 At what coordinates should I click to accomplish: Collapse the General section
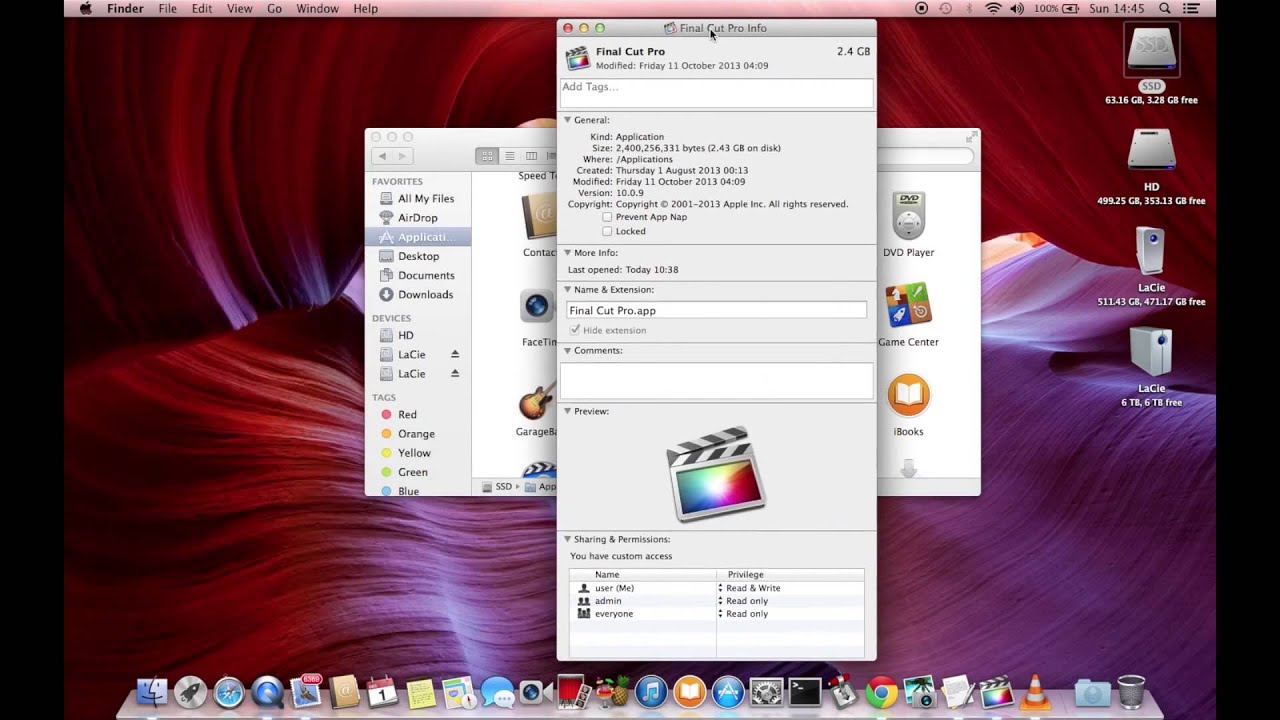pos(567,120)
